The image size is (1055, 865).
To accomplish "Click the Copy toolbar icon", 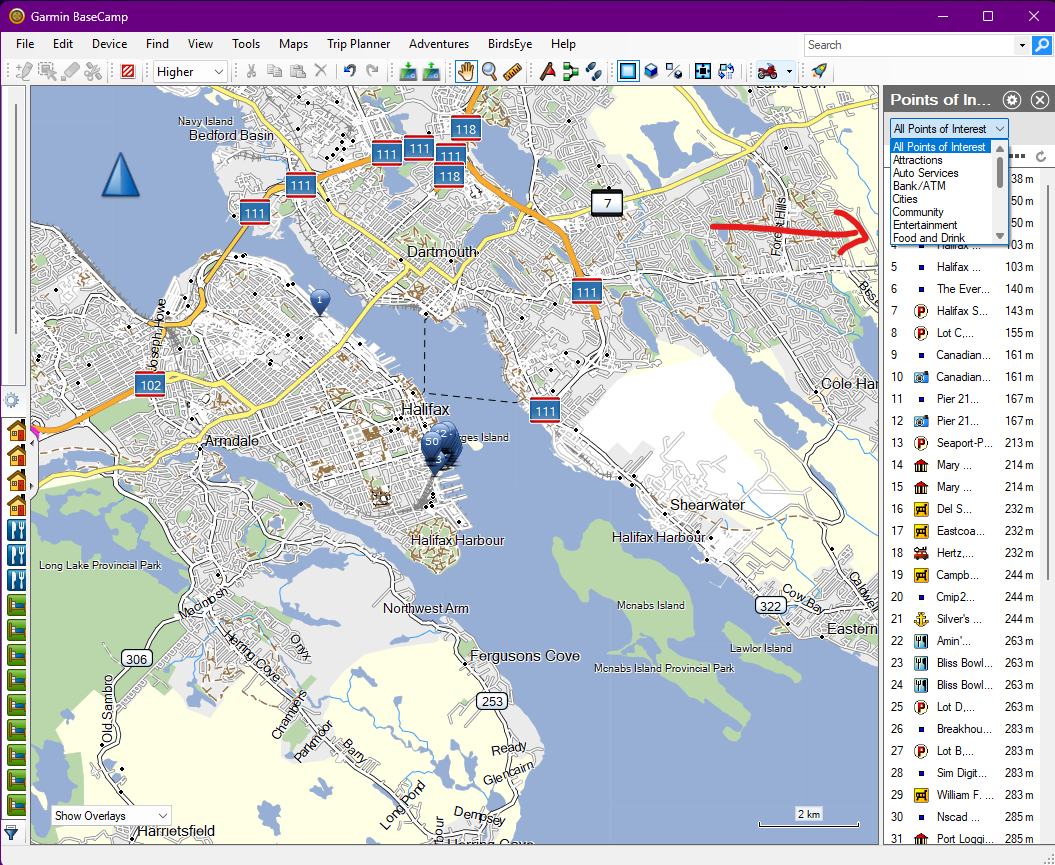I will (275, 71).
